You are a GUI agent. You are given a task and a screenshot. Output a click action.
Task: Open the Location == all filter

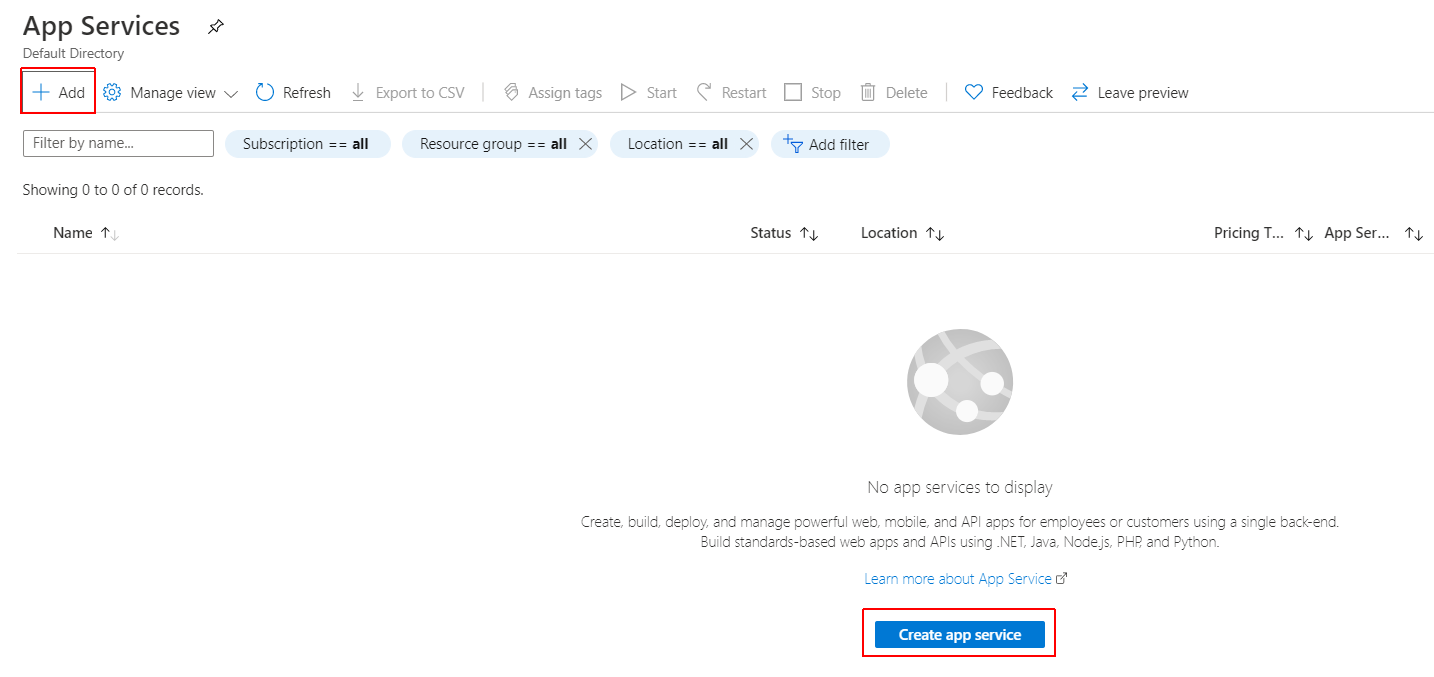click(x=677, y=144)
